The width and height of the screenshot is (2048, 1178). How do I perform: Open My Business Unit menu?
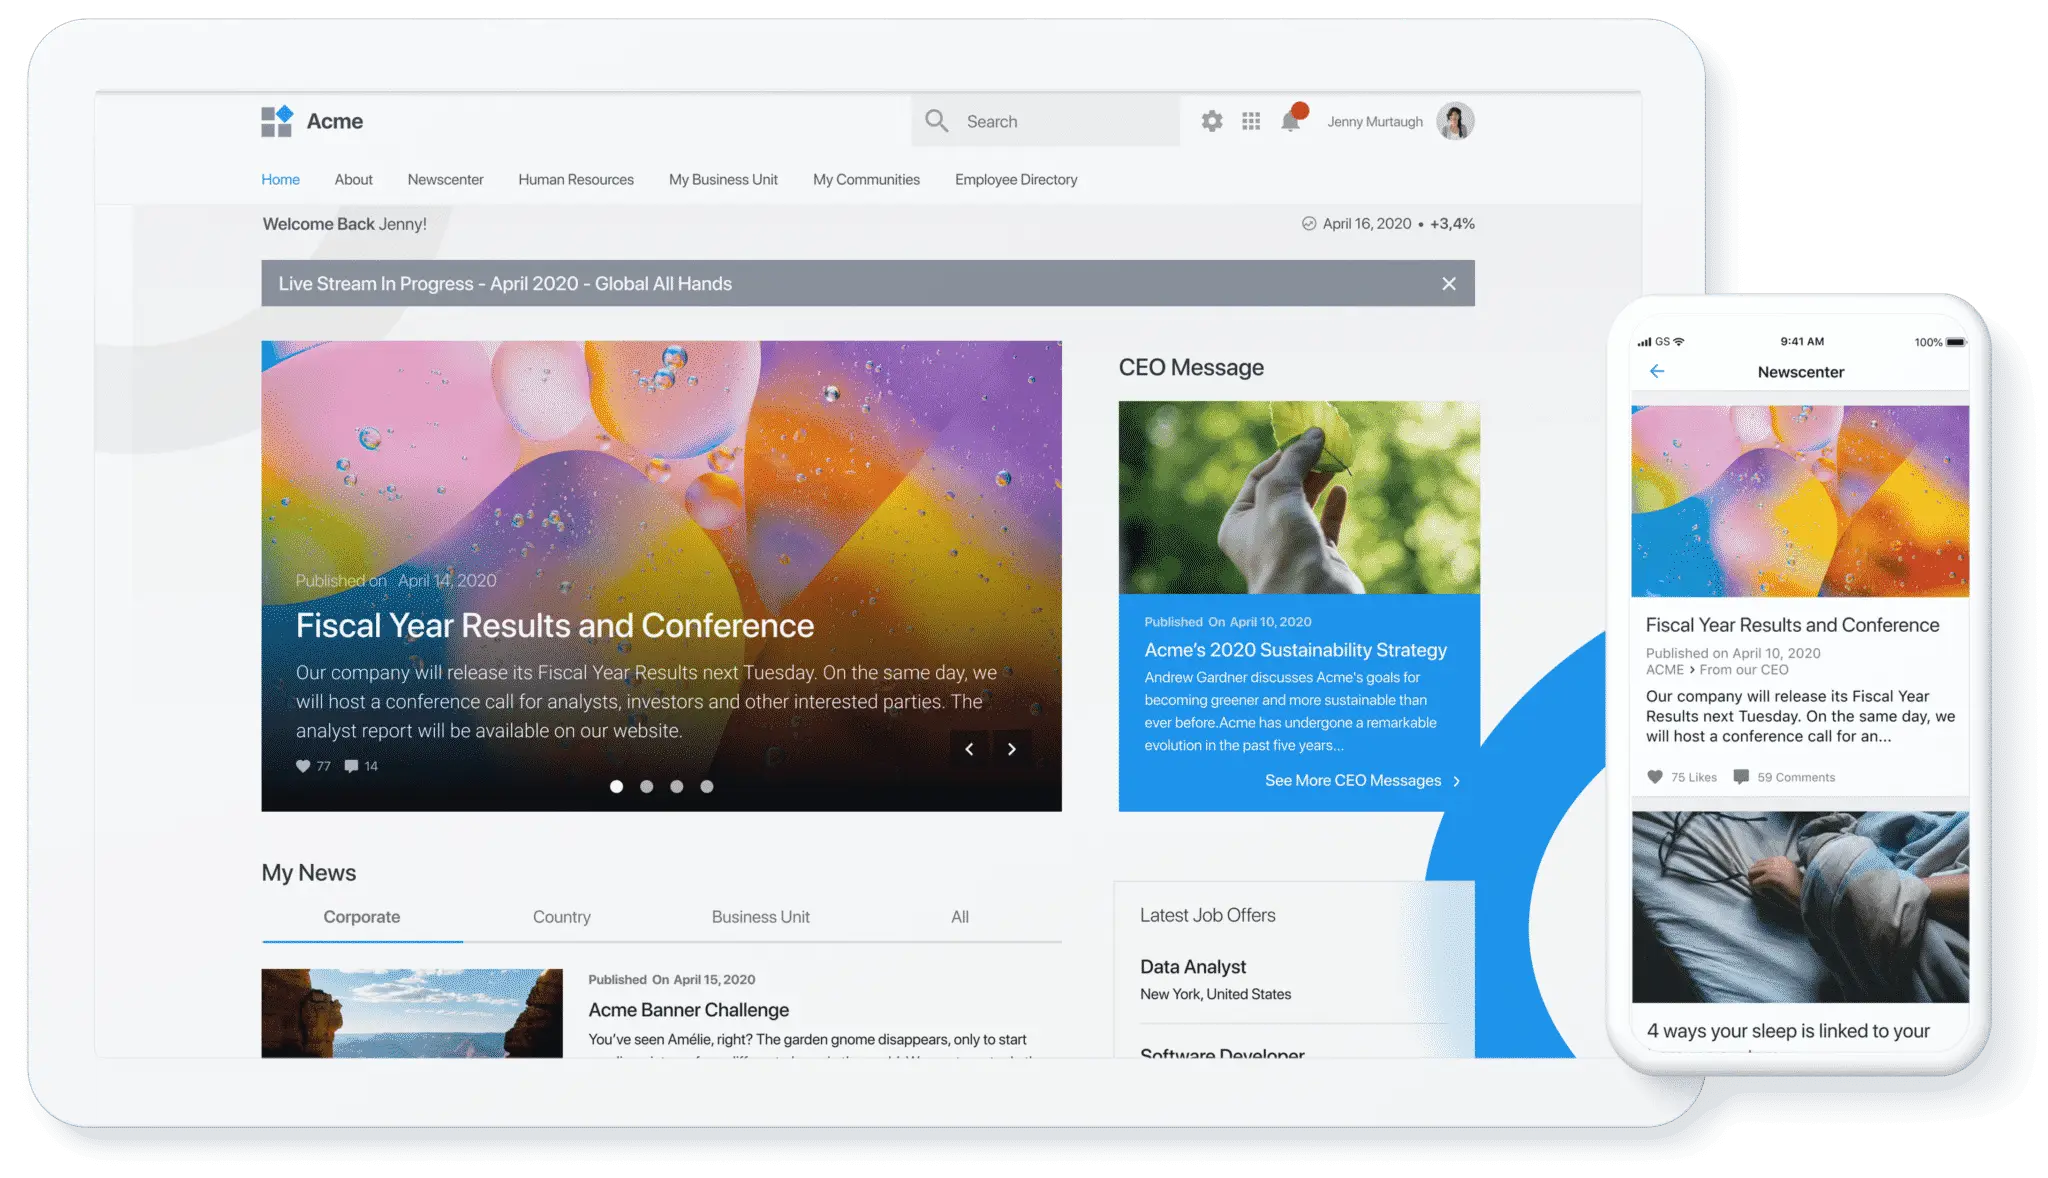(724, 180)
